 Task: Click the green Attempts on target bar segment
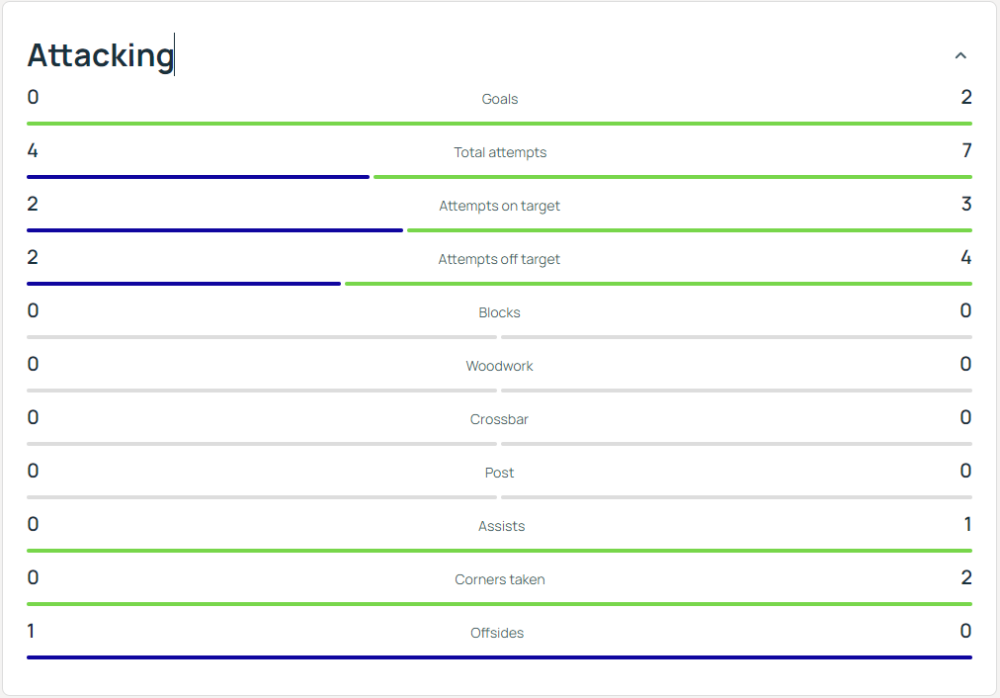coord(689,230)
